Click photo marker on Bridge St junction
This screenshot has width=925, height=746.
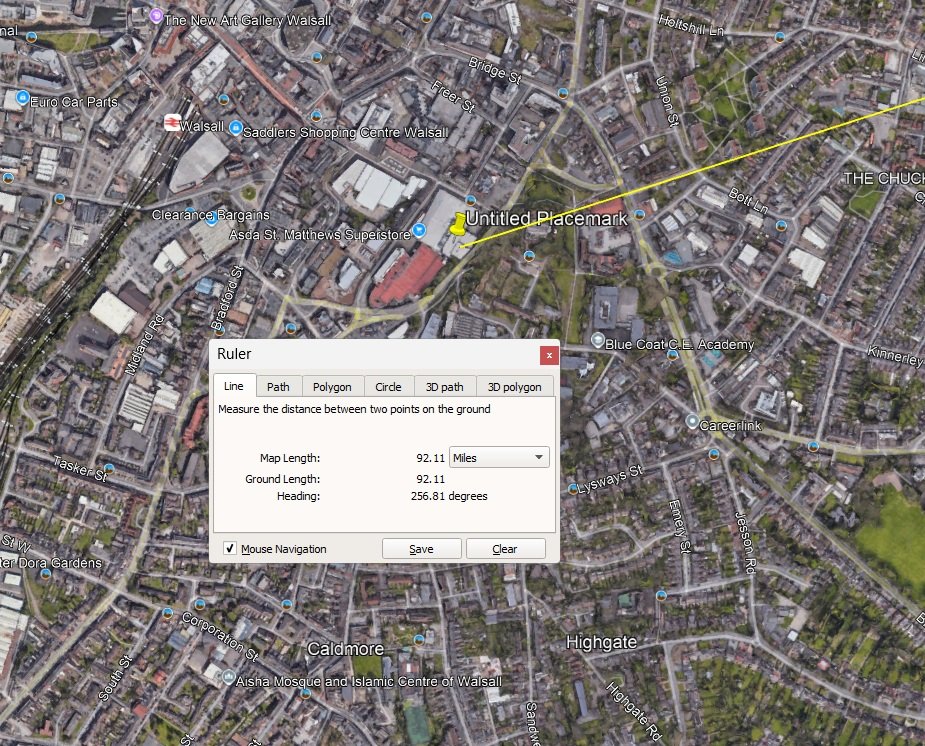point(563,93)
